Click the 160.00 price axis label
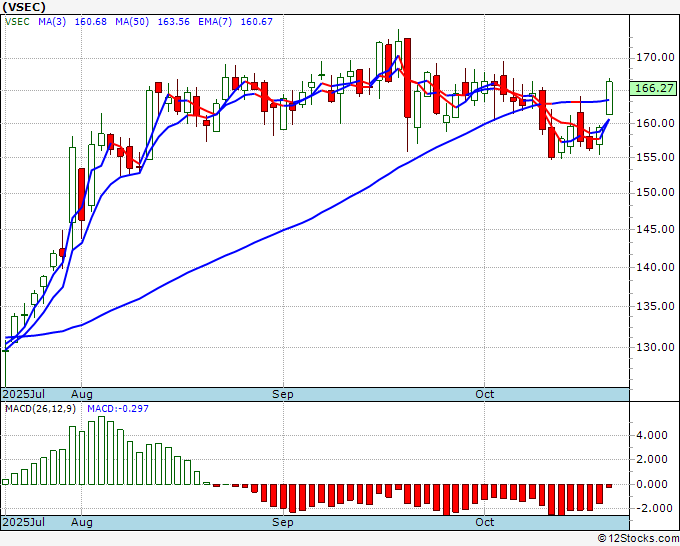 click(x=655, y=123)
